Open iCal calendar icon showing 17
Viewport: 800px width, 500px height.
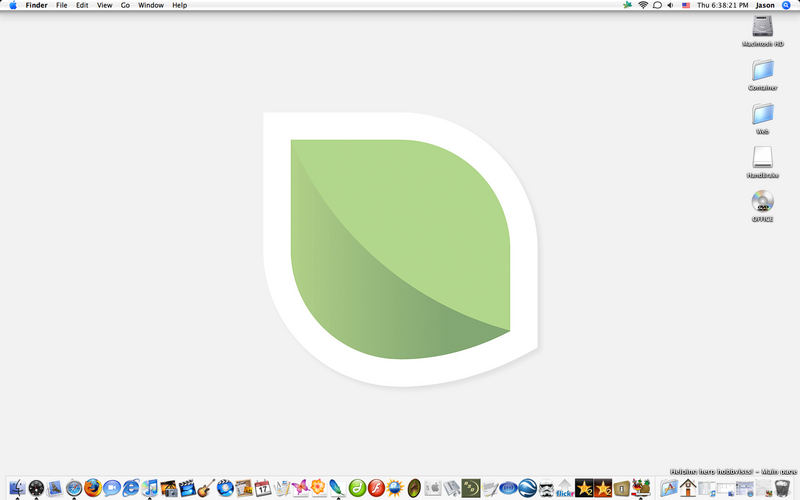pos(263,488)
